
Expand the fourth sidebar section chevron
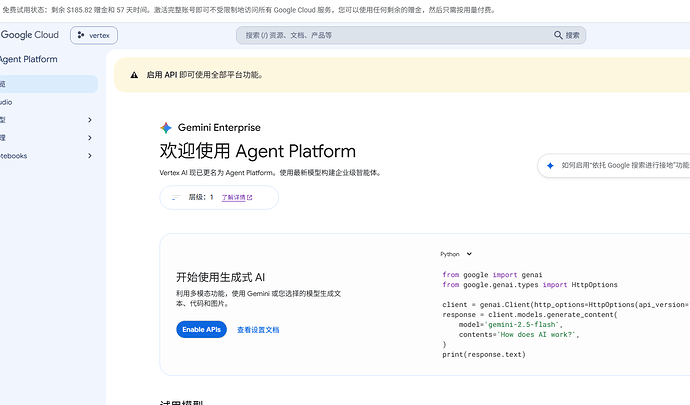90,138
